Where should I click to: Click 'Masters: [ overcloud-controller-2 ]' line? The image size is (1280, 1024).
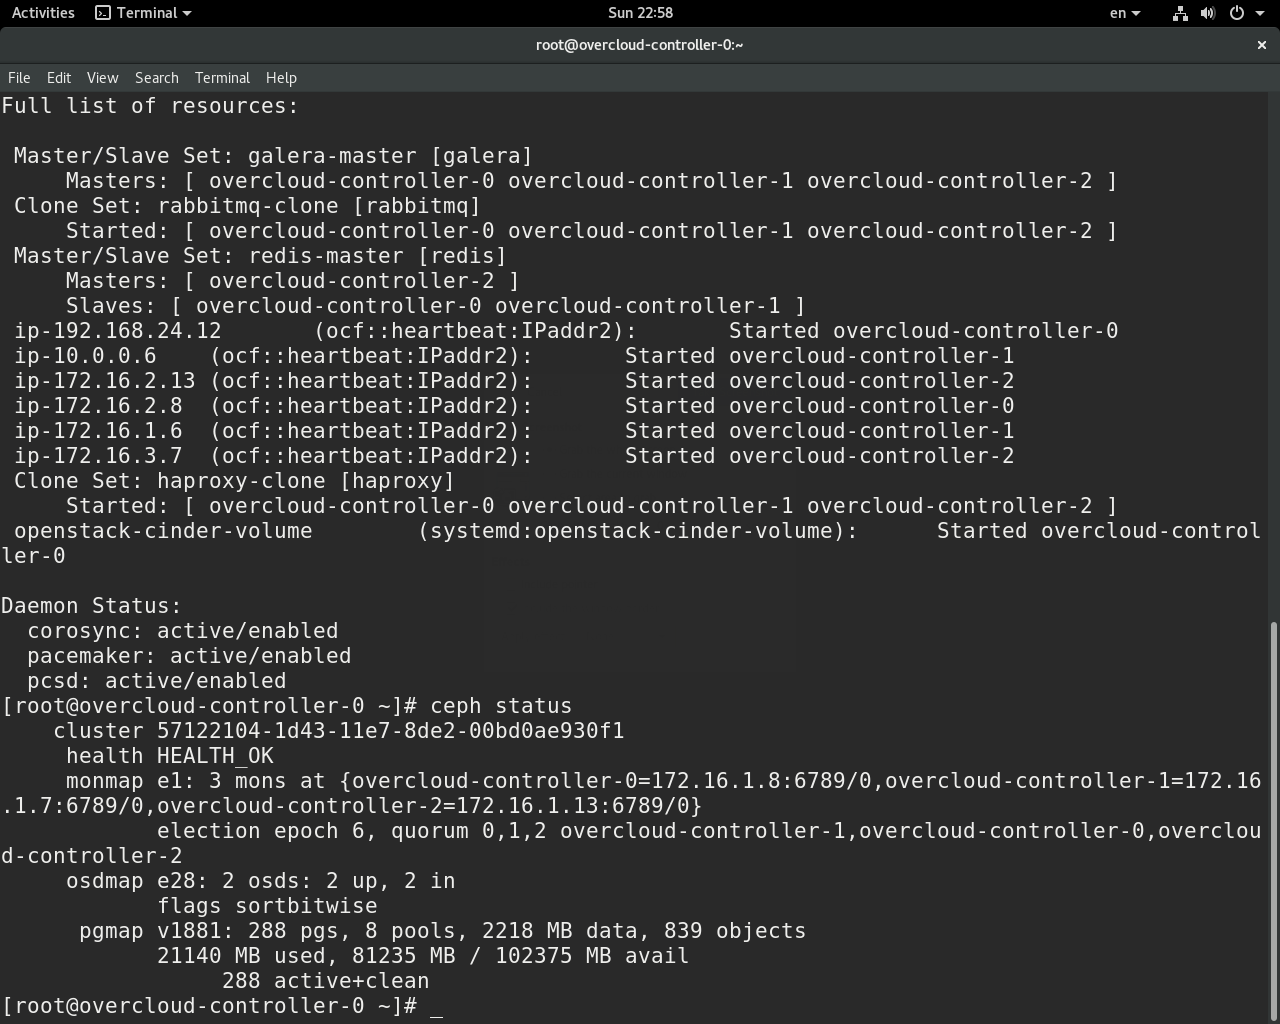coord(293,281)
